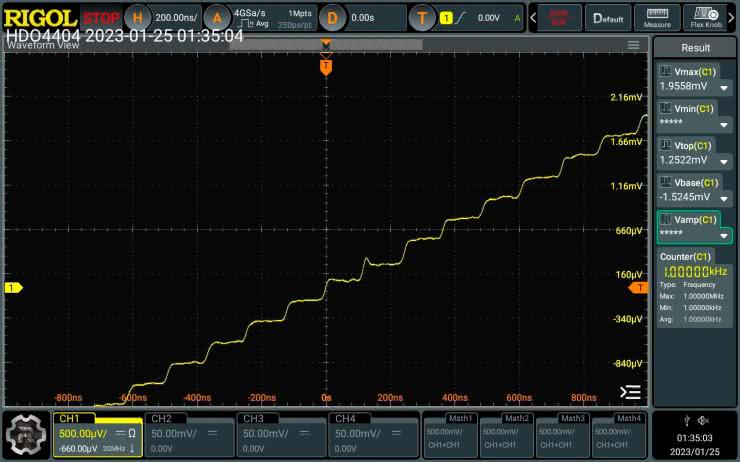Click the orange trigger level marker on right edge

[x=638, y=288]
